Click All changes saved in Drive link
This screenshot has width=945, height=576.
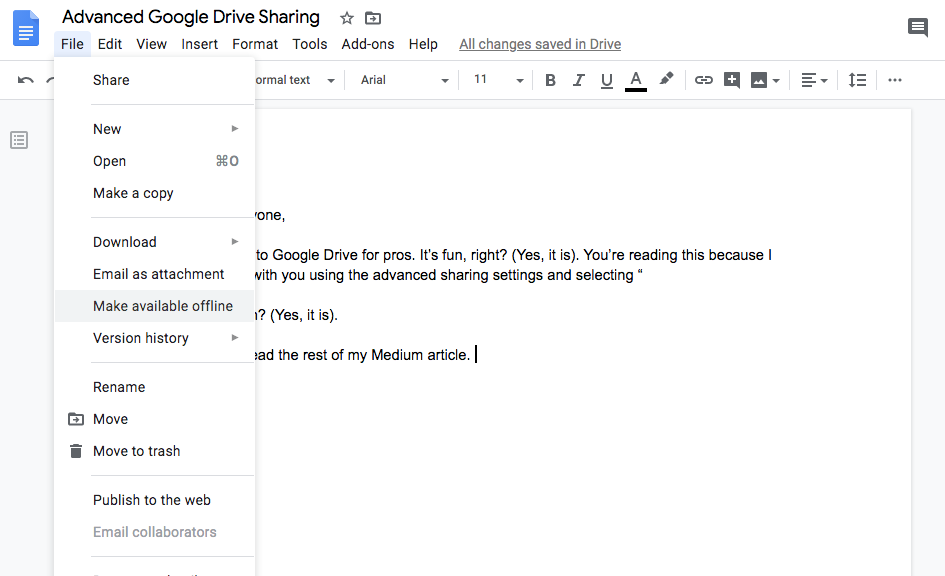coord(540,44)
